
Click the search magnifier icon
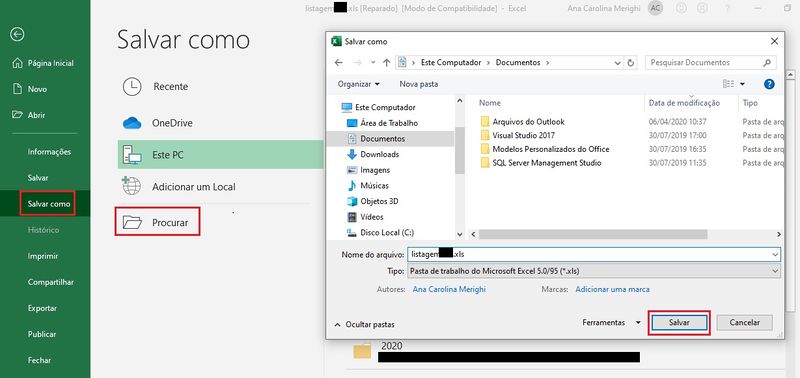coord(767,63)
